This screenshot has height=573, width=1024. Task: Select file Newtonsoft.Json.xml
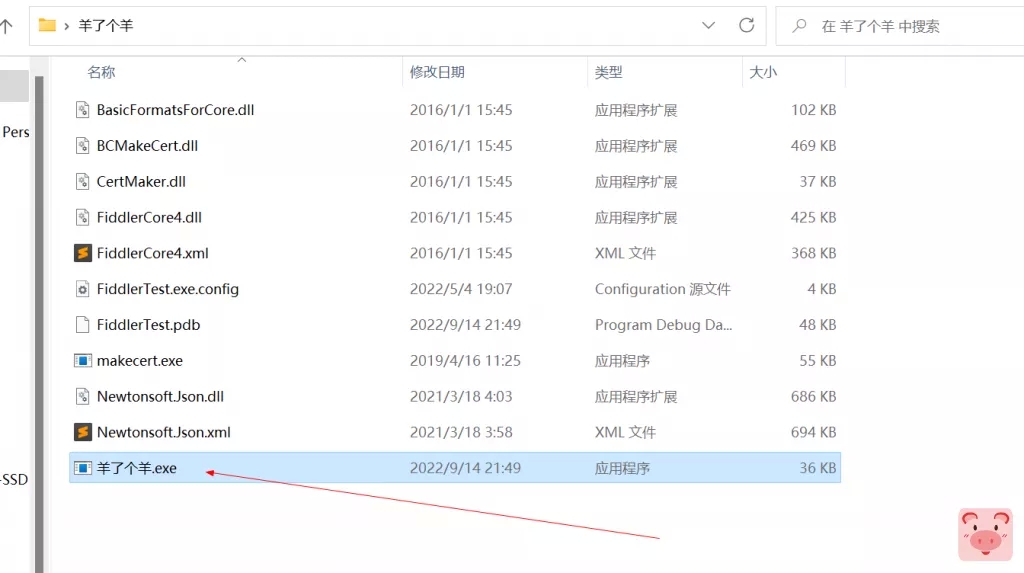[163, 432]
